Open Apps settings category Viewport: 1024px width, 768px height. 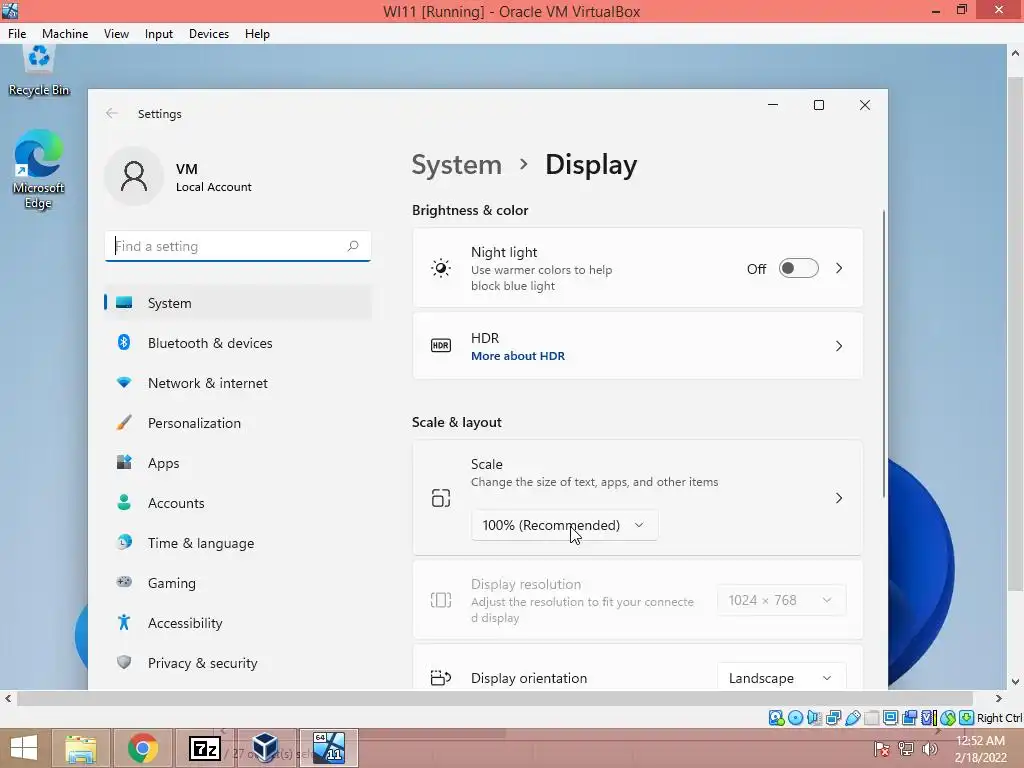point(238,463)
